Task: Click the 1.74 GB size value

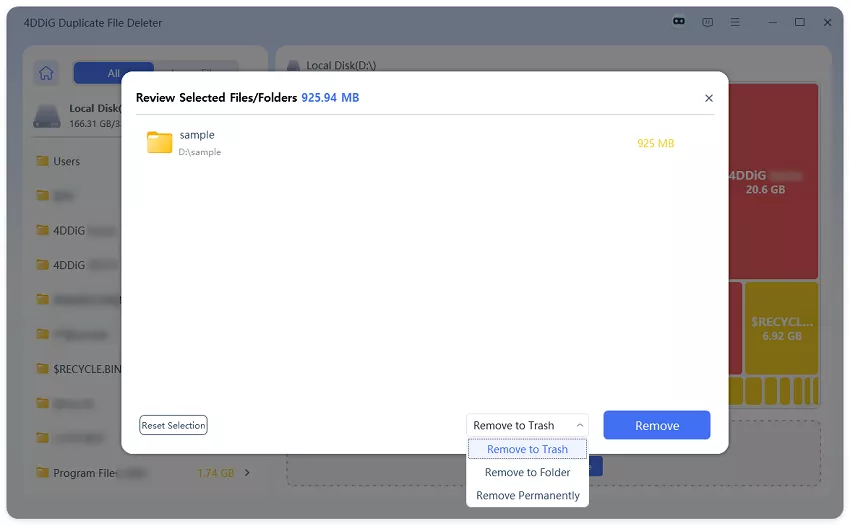Action: 216,473
